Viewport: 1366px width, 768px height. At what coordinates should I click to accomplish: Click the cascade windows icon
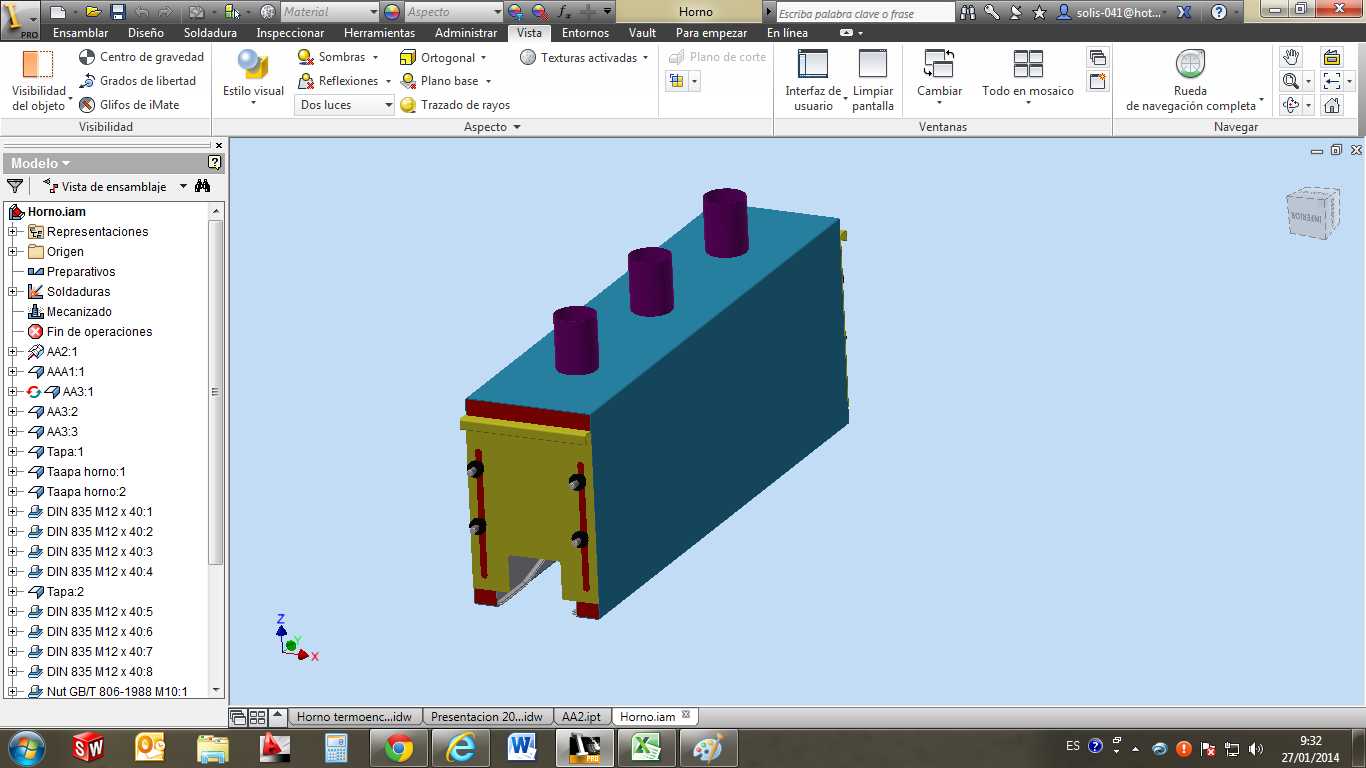[1098, 57]
